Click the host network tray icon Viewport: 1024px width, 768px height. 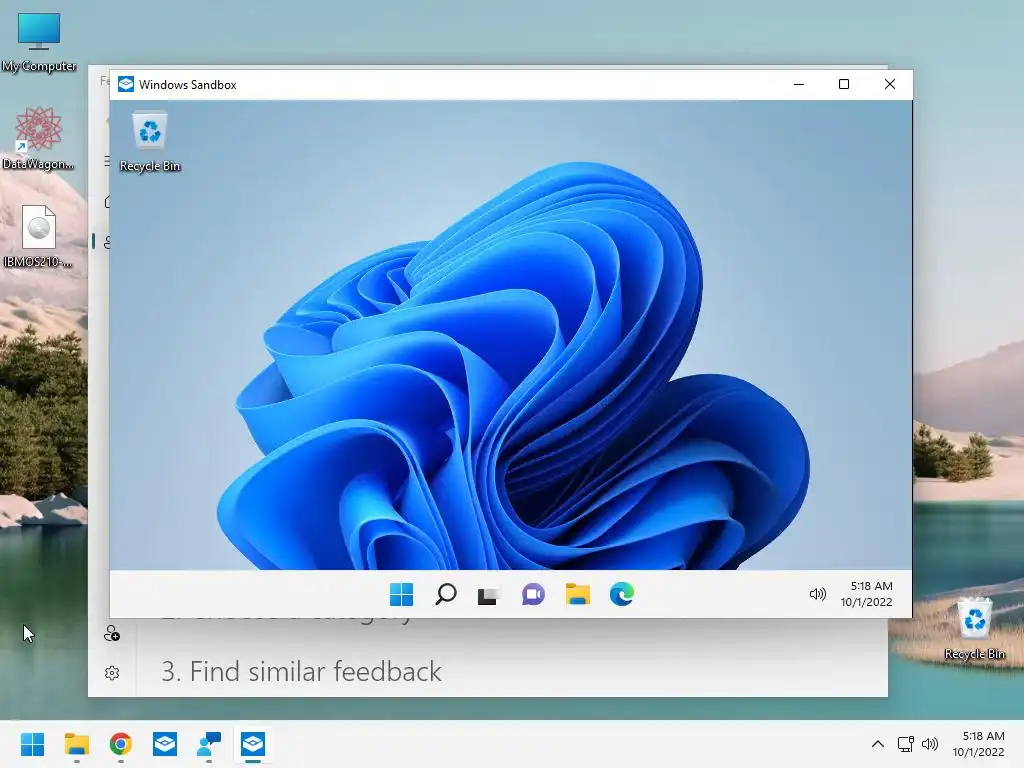905,744
